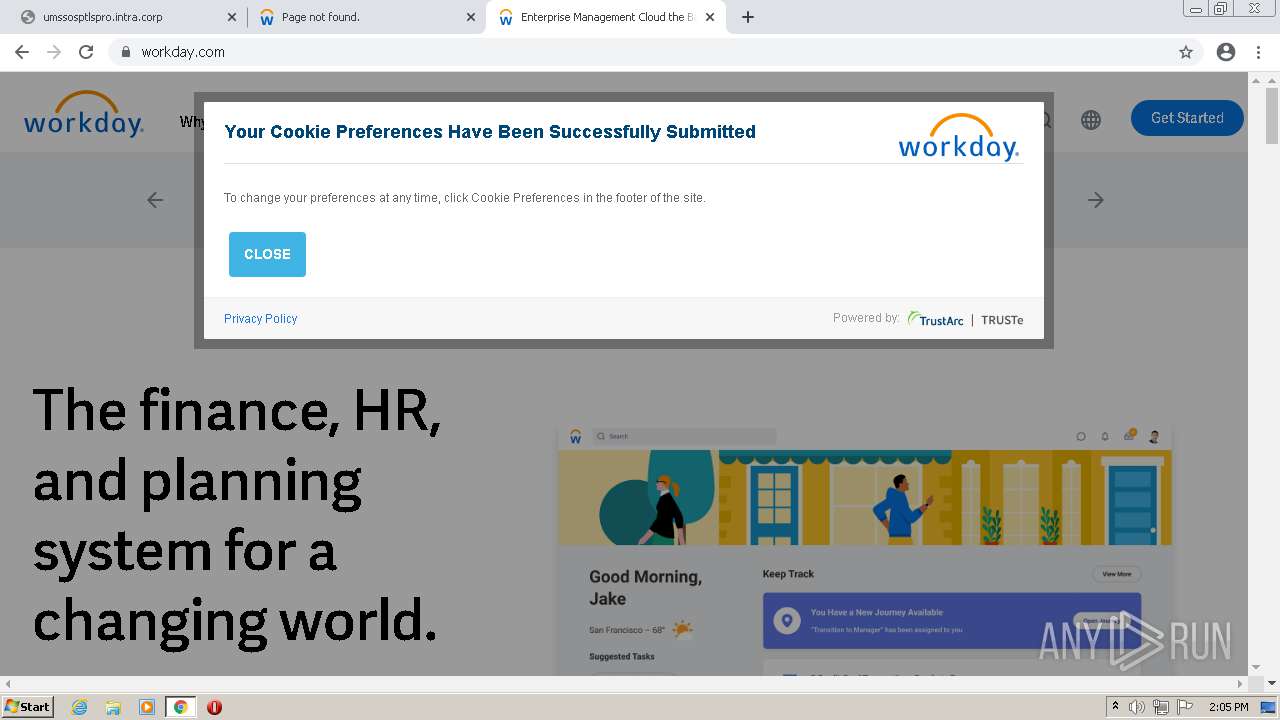Click the volume icon in system tray
This screenshot has height=720, width=1280.
click(x=1137, y=707)
